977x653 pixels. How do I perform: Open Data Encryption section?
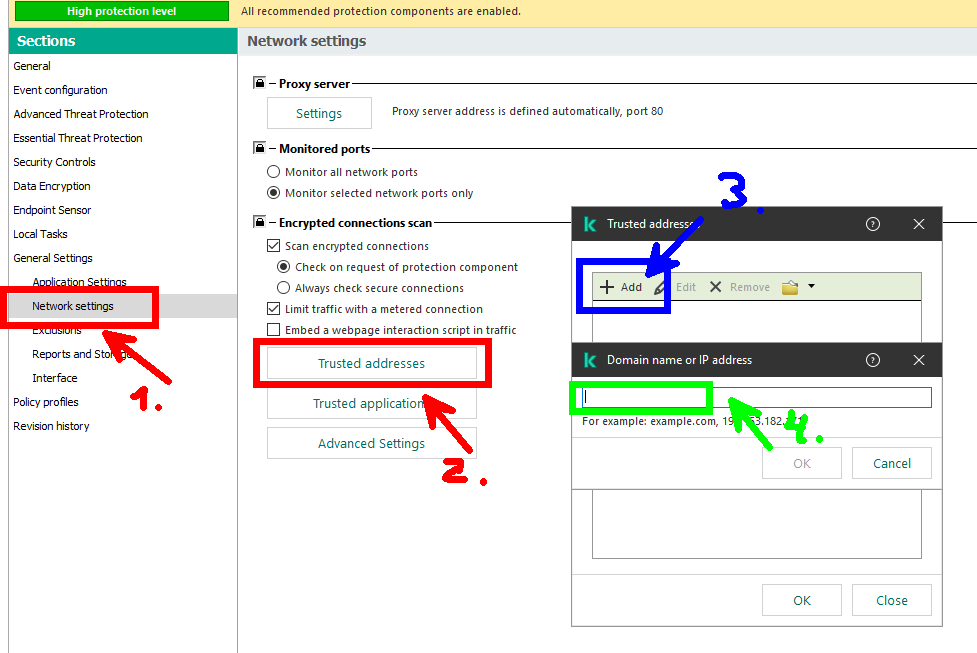coord(52,186)
